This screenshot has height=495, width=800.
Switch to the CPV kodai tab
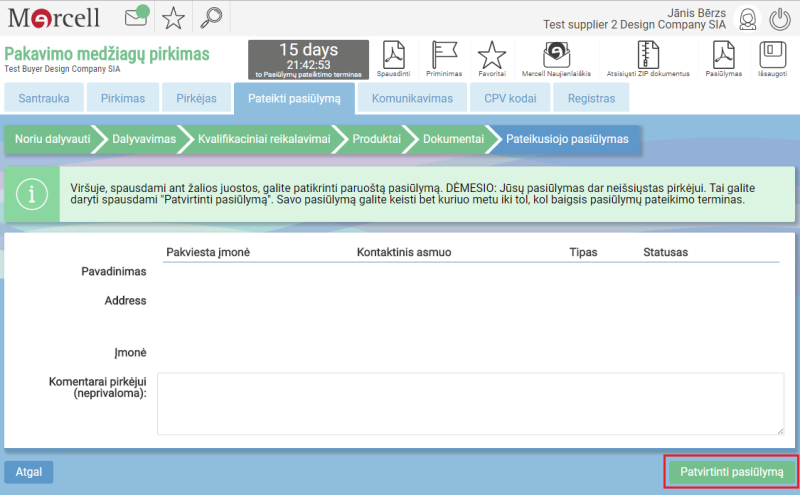(510, 98)
